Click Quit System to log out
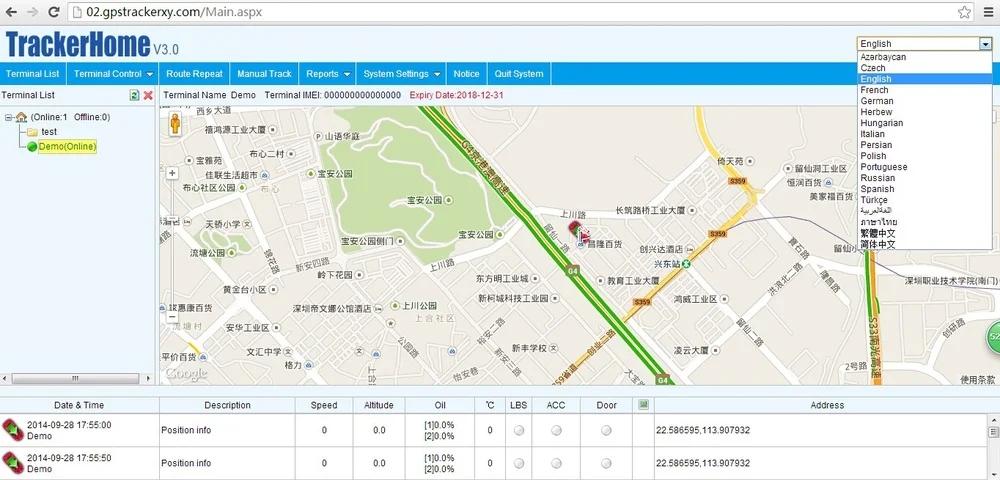 (519, 74)
